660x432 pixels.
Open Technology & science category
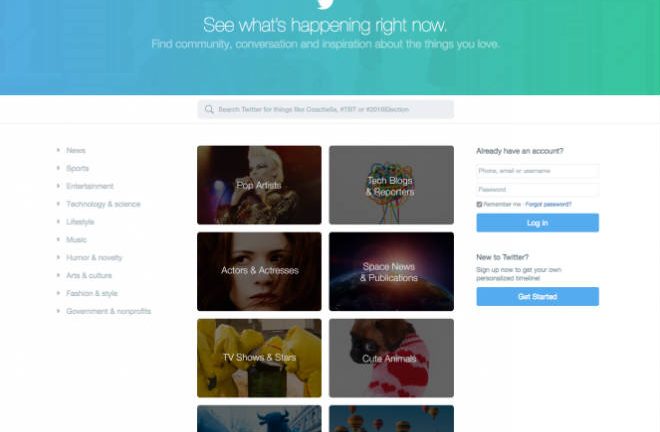[x=103, y=204]
